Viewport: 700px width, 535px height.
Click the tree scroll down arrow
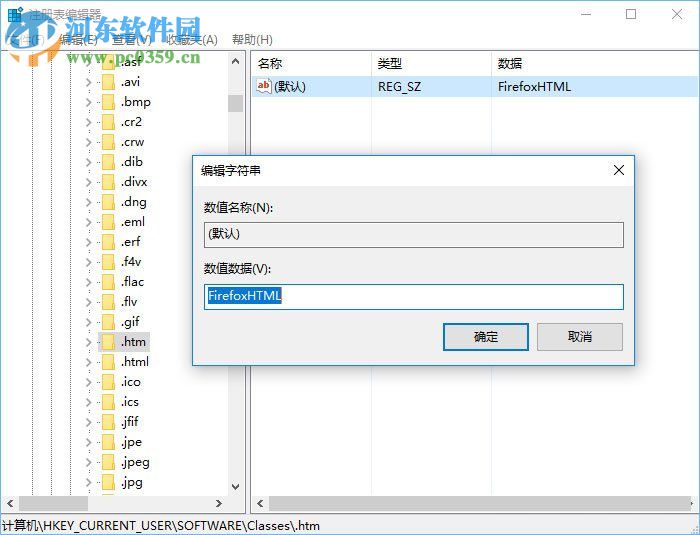tap(236, 487)
